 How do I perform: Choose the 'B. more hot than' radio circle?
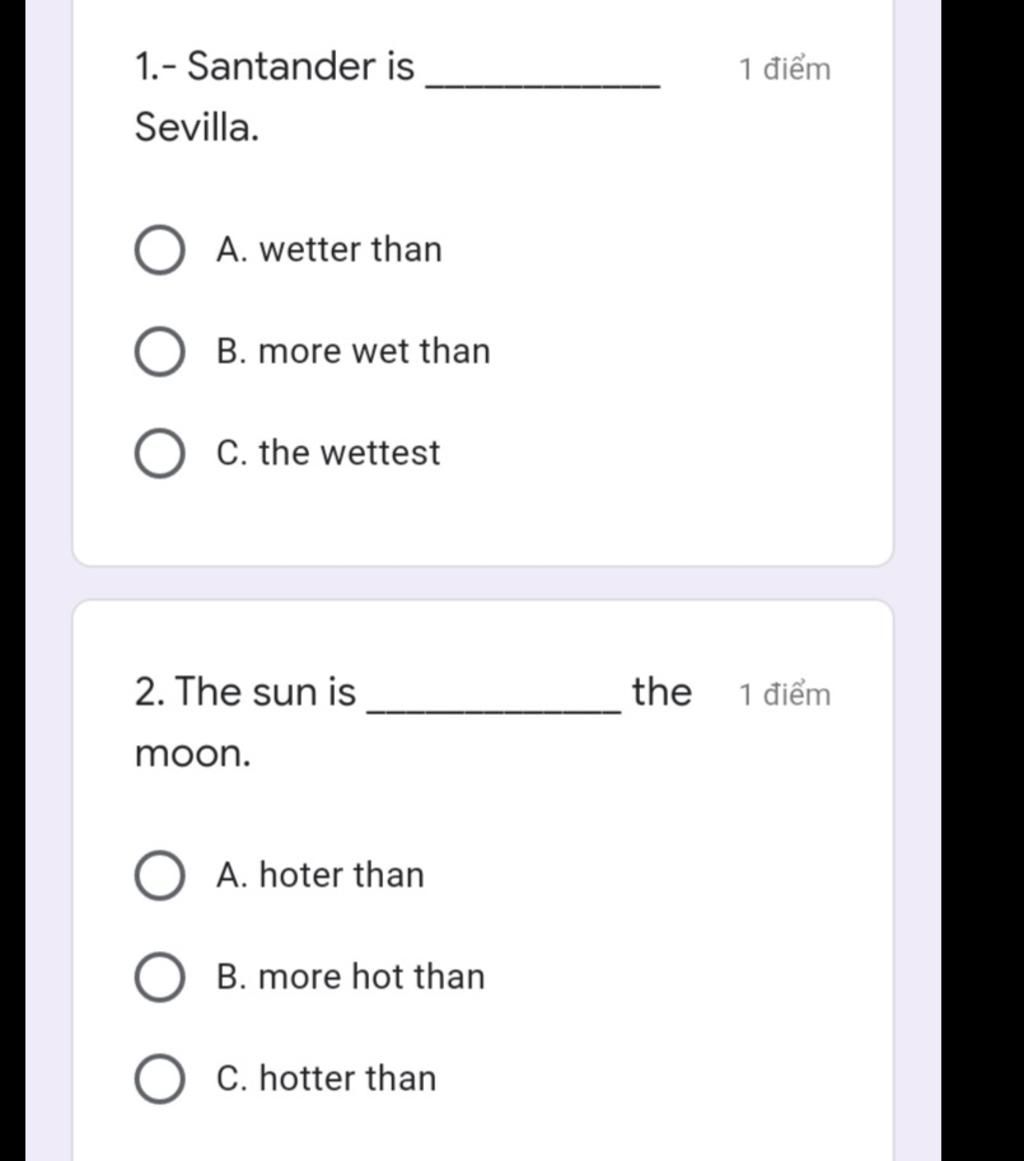[x=159, y=978]
